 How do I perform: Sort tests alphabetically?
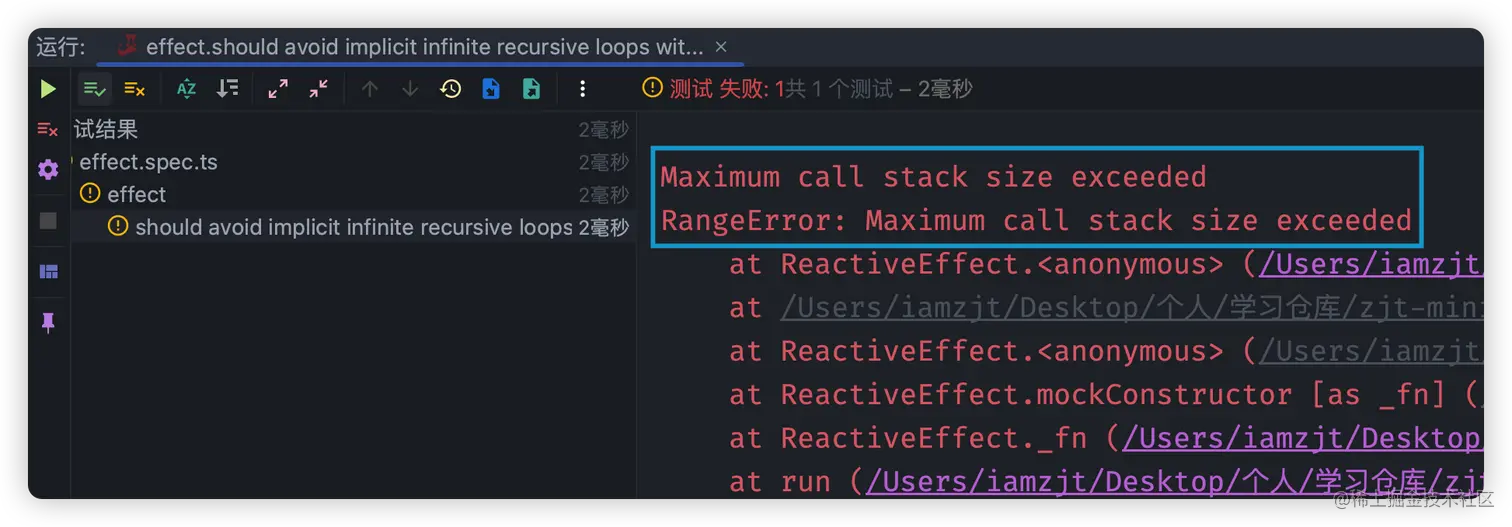[186, 89]
